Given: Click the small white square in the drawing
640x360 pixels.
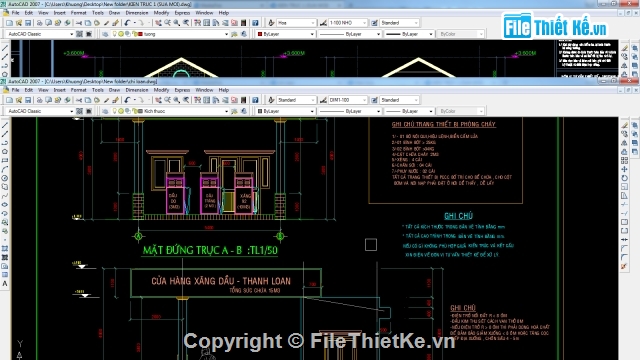Looking at the screenshot, I should point(371,245).
